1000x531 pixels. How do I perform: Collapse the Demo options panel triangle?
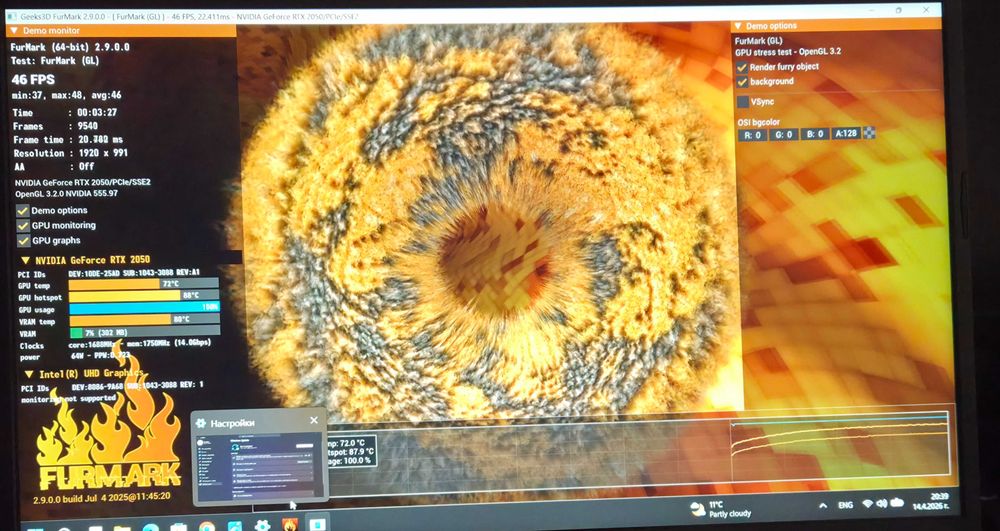tap(738, 25)
